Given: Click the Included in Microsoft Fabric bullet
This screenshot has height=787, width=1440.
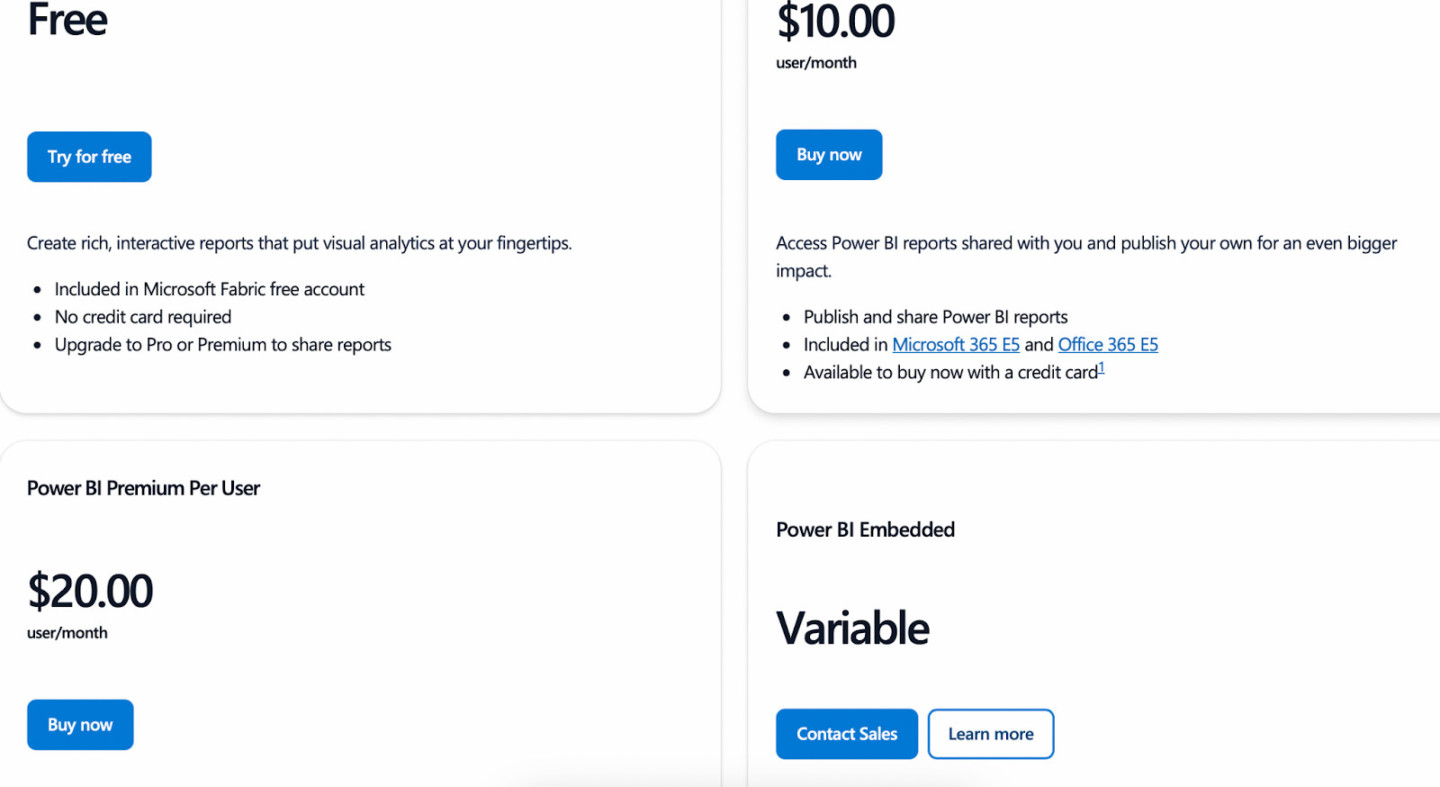Looking at the screenshot, I should [x=210, y=288].
